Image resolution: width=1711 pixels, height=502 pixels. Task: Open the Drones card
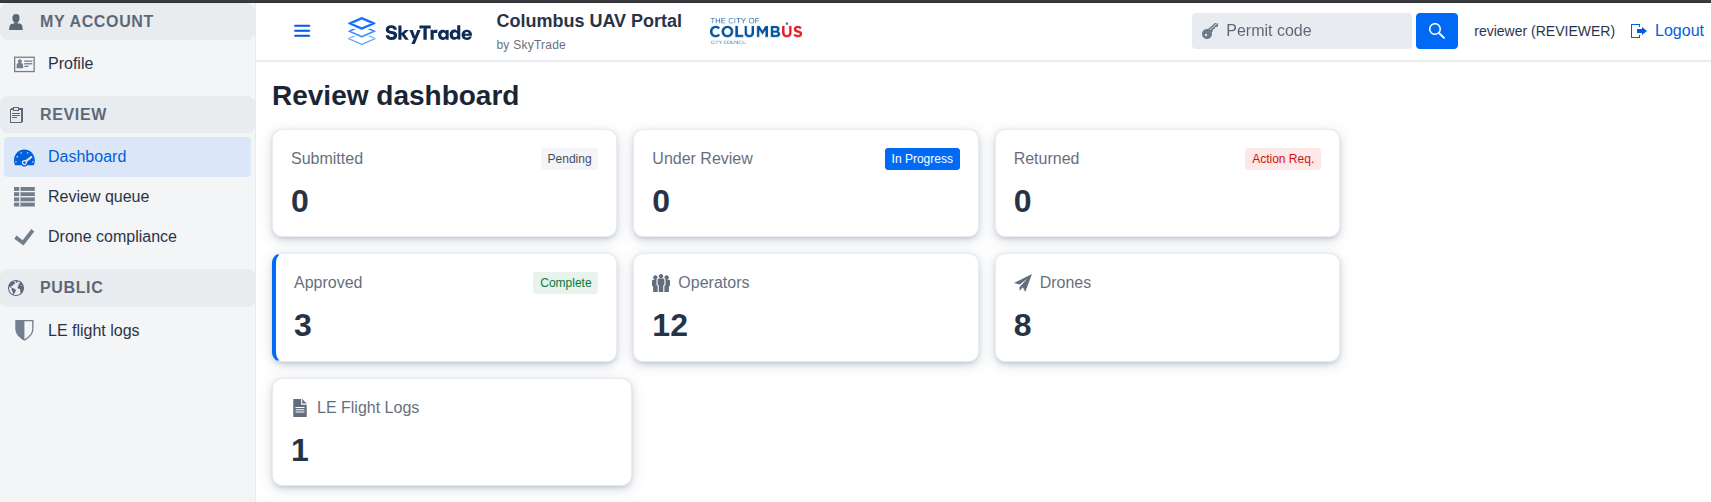tap(1167, 308)
